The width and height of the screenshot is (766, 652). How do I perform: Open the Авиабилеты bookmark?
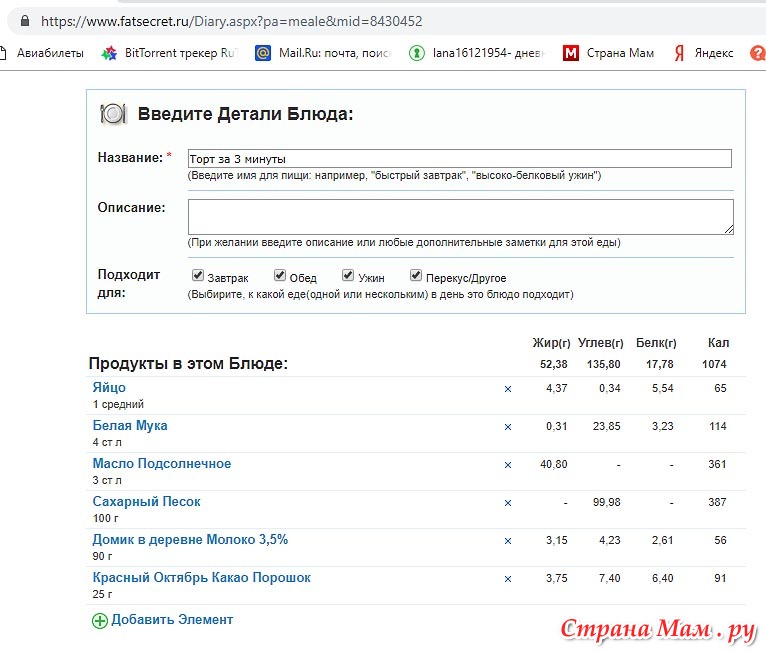pyautogui.click(x=42, y=53)
